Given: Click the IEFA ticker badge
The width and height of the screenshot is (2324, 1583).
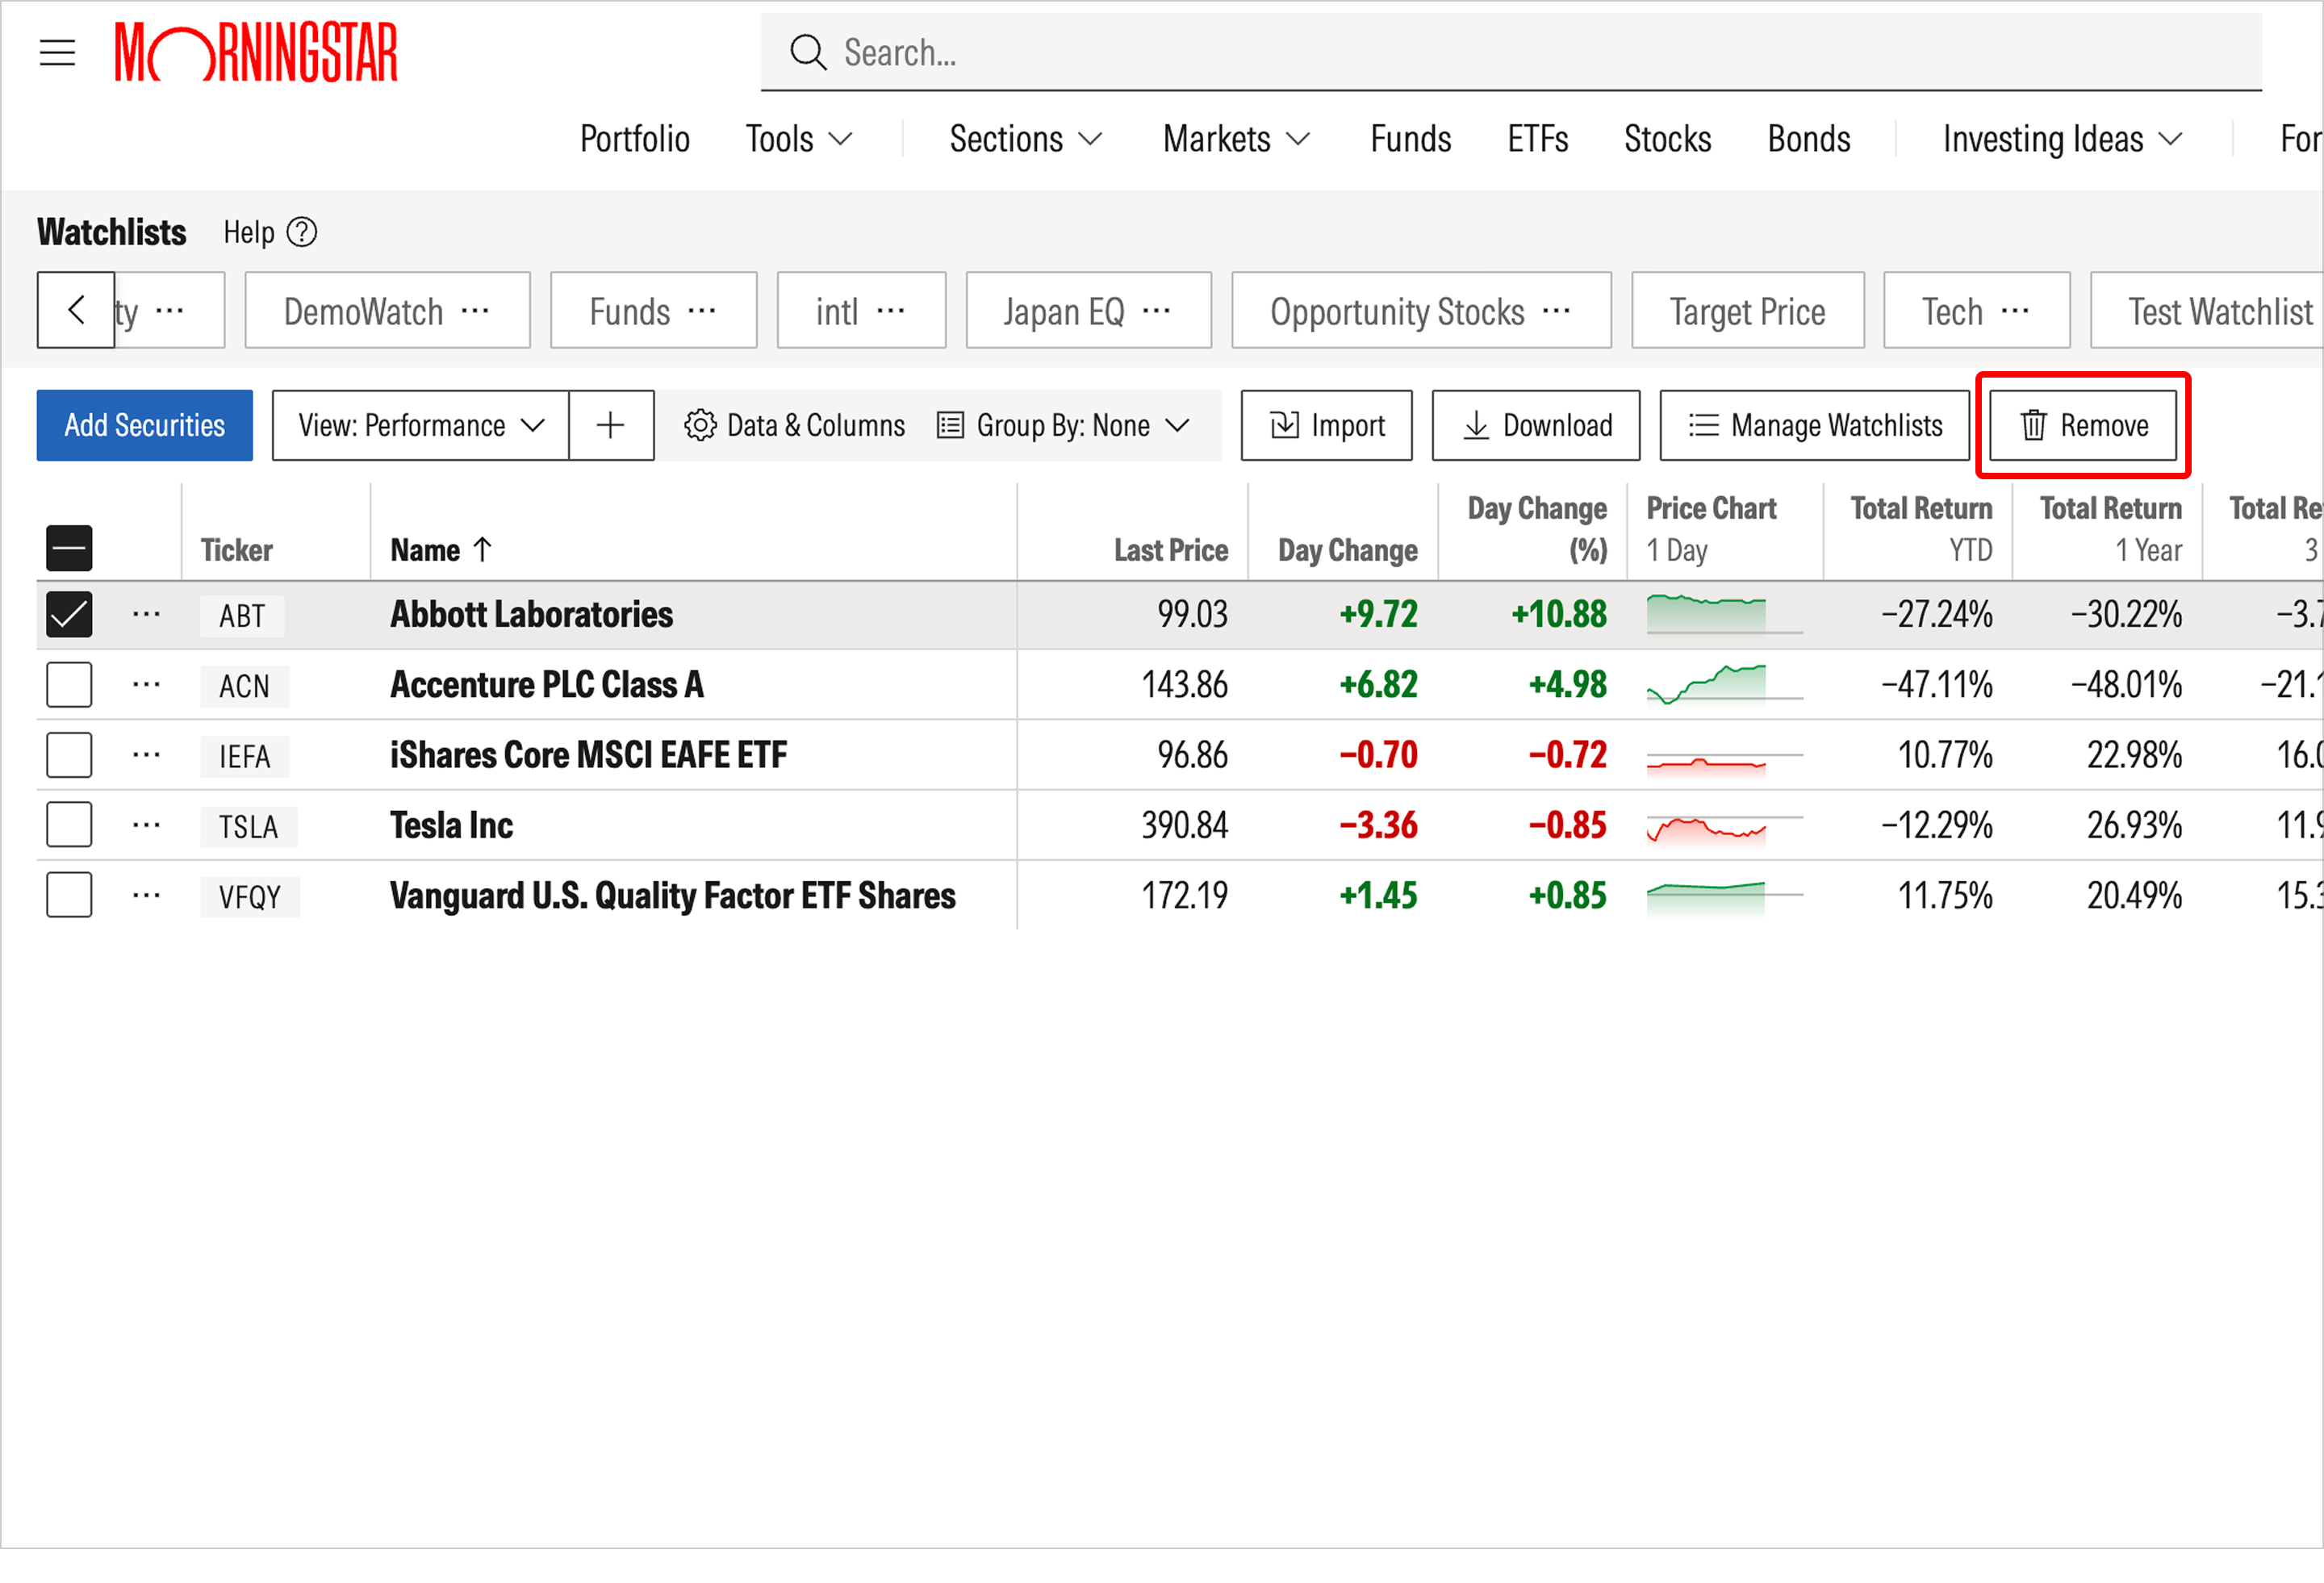Looking at the screenshot, I should (x=245, y=756).
